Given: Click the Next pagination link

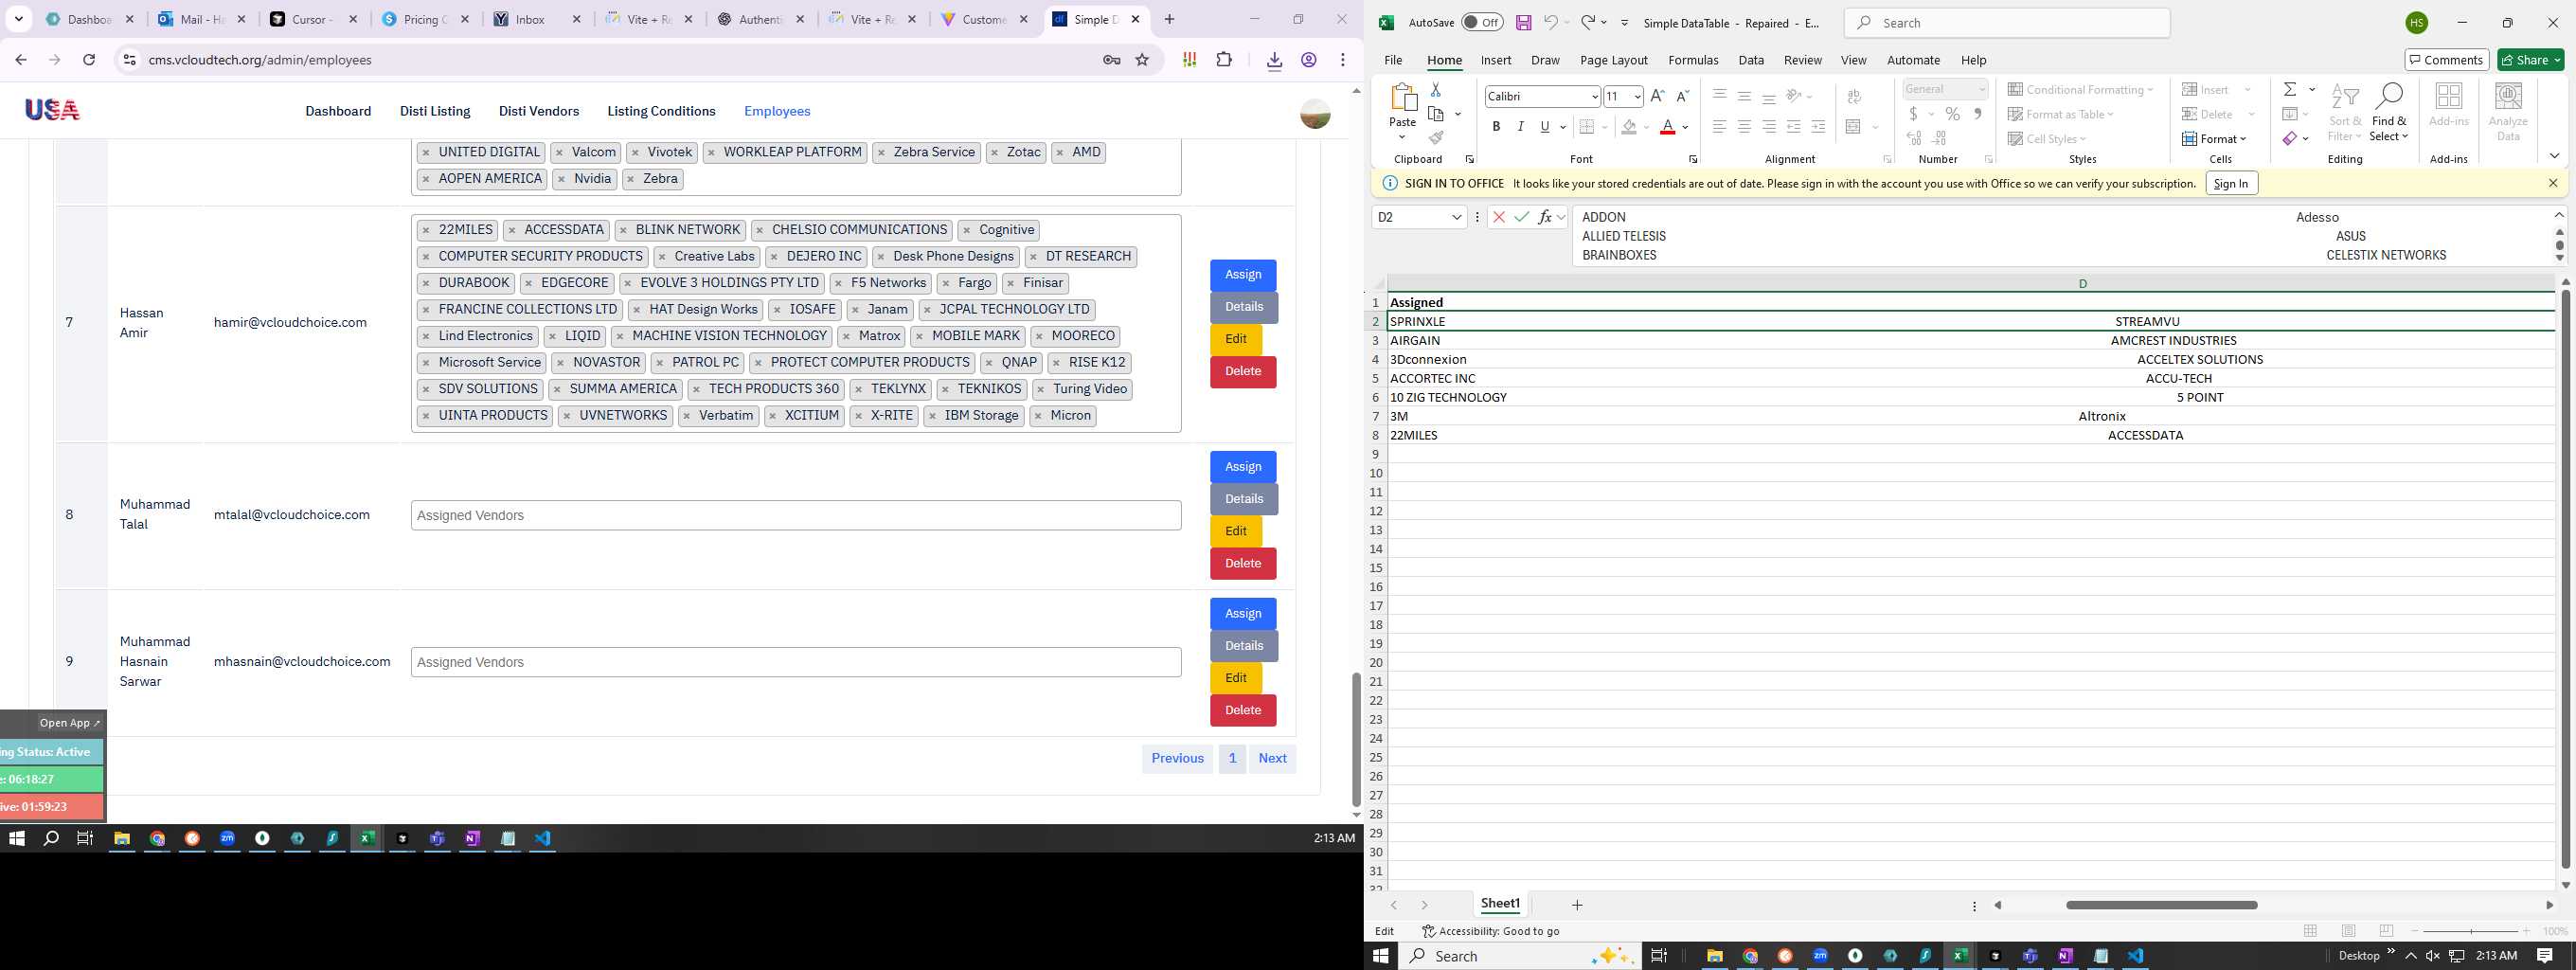Looking at the screenshot, I should click(x=1272, y=758).
